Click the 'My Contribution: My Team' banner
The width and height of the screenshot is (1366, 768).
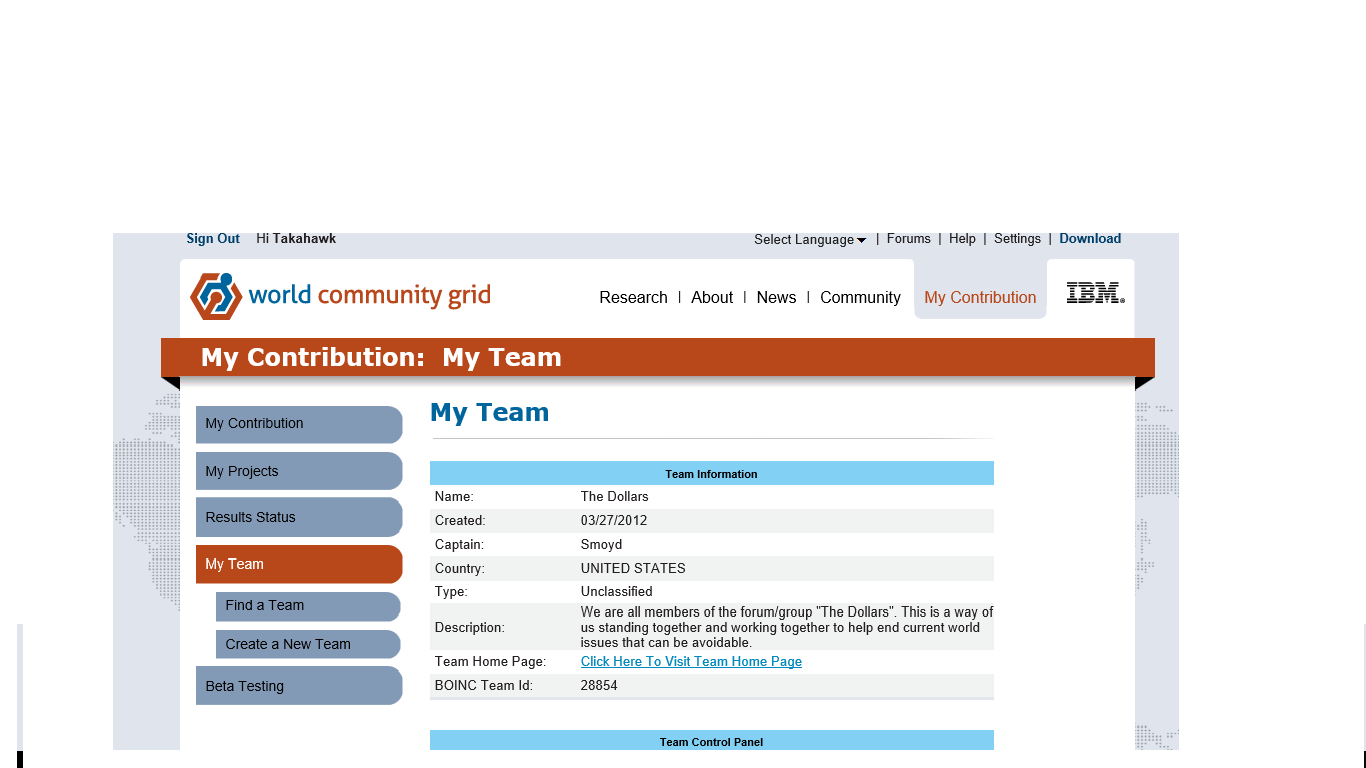[x=658, y=357]
